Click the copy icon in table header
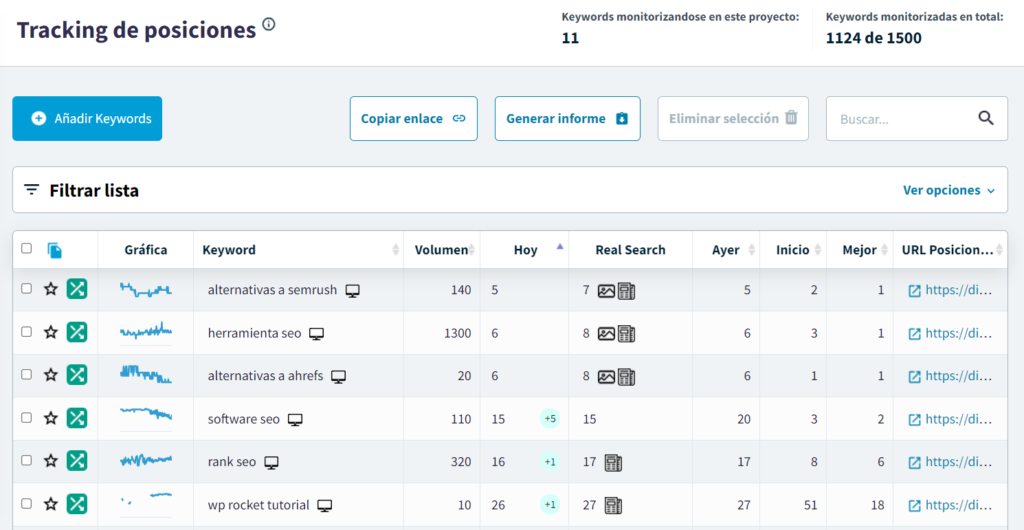 click(55, 250)
